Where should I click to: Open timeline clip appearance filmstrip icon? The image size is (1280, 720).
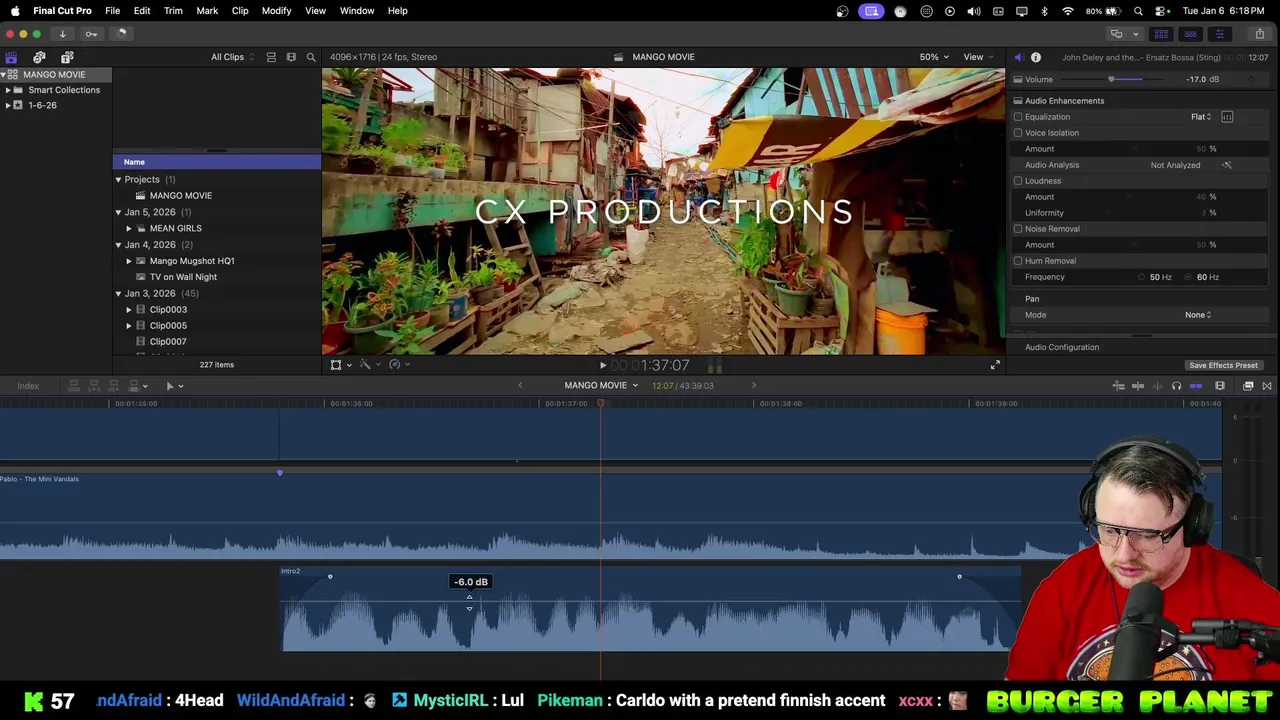[1220, 386]
